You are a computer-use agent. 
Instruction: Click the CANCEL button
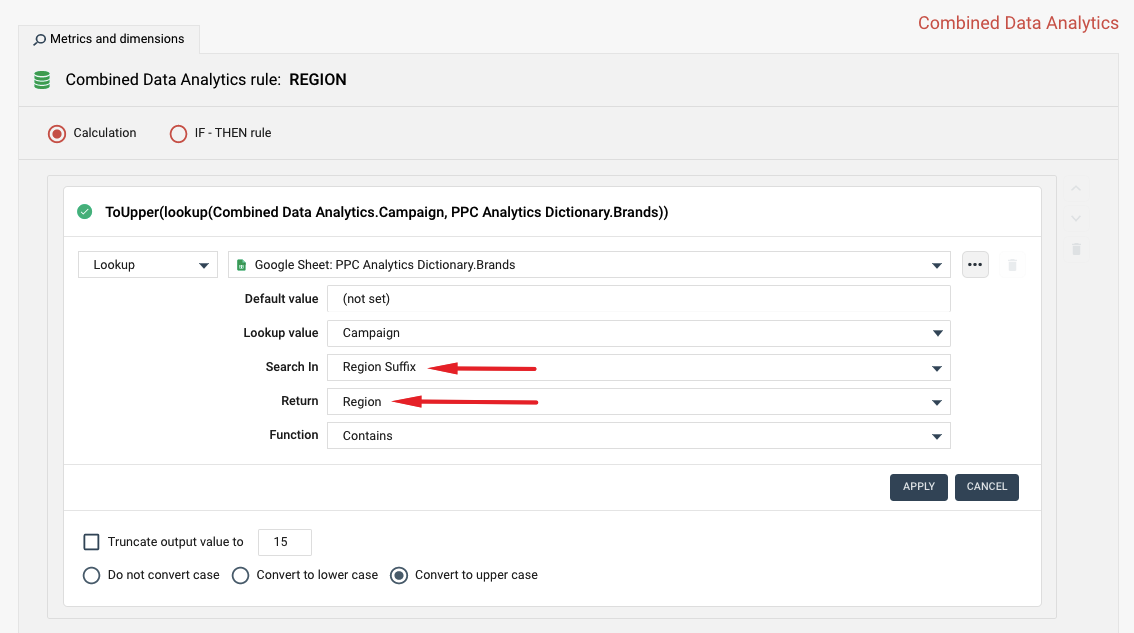986,487
